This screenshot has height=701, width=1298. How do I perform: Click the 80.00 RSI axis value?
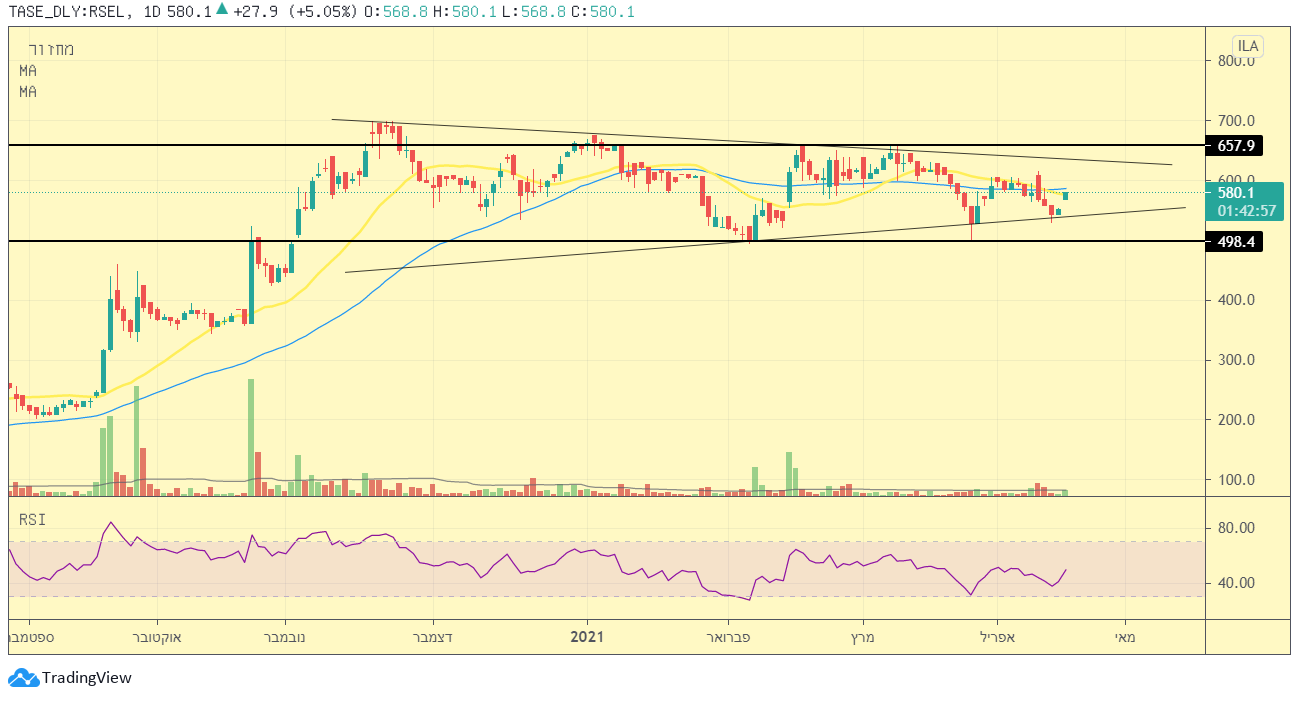point(1238,528)
